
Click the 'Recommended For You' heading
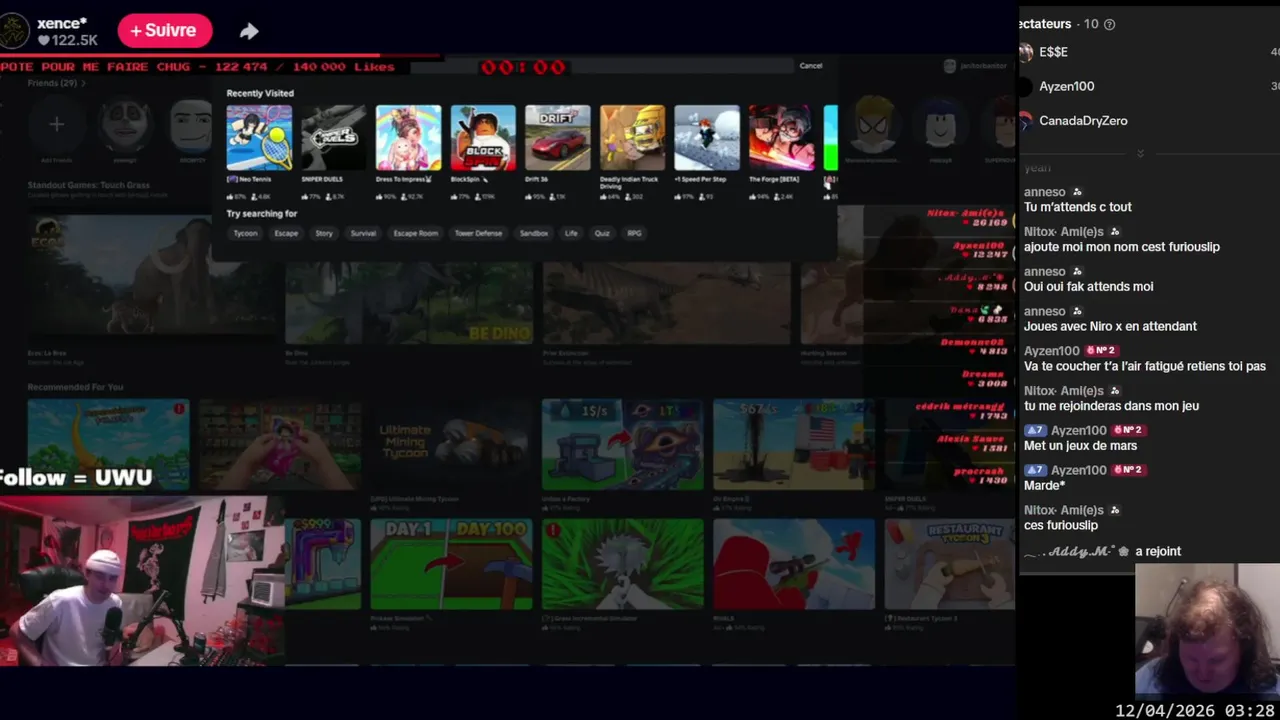pos(75,387)
